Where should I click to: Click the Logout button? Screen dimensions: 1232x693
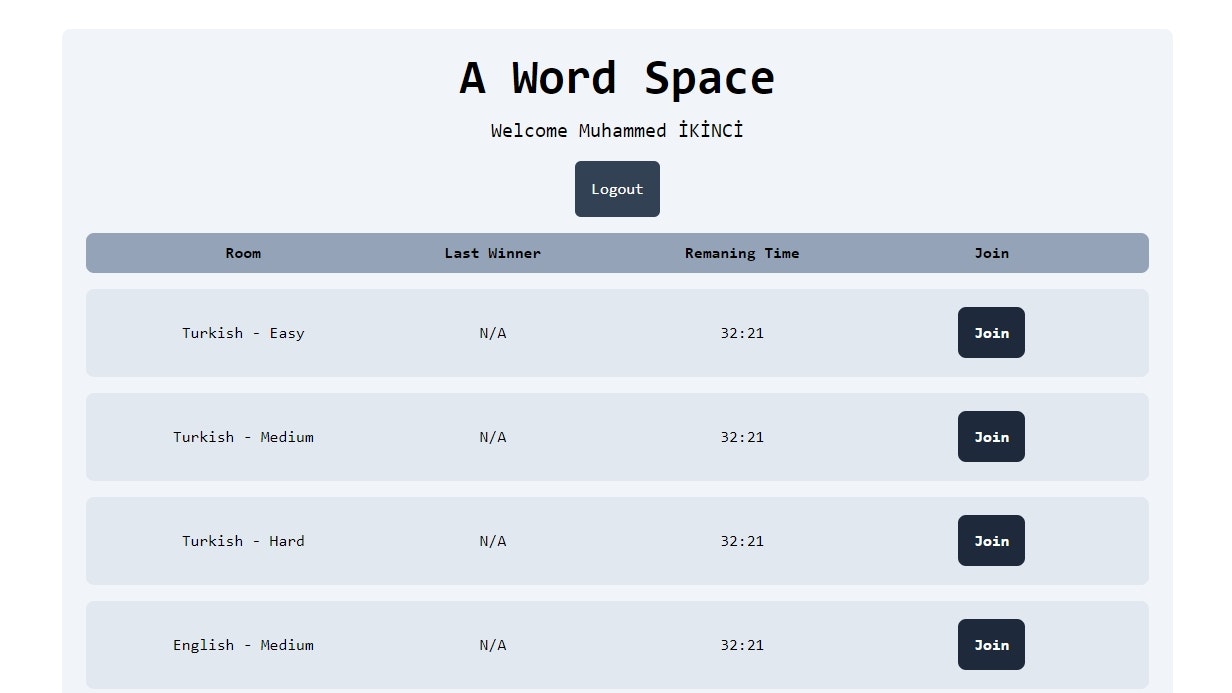[x=617, y=189]
